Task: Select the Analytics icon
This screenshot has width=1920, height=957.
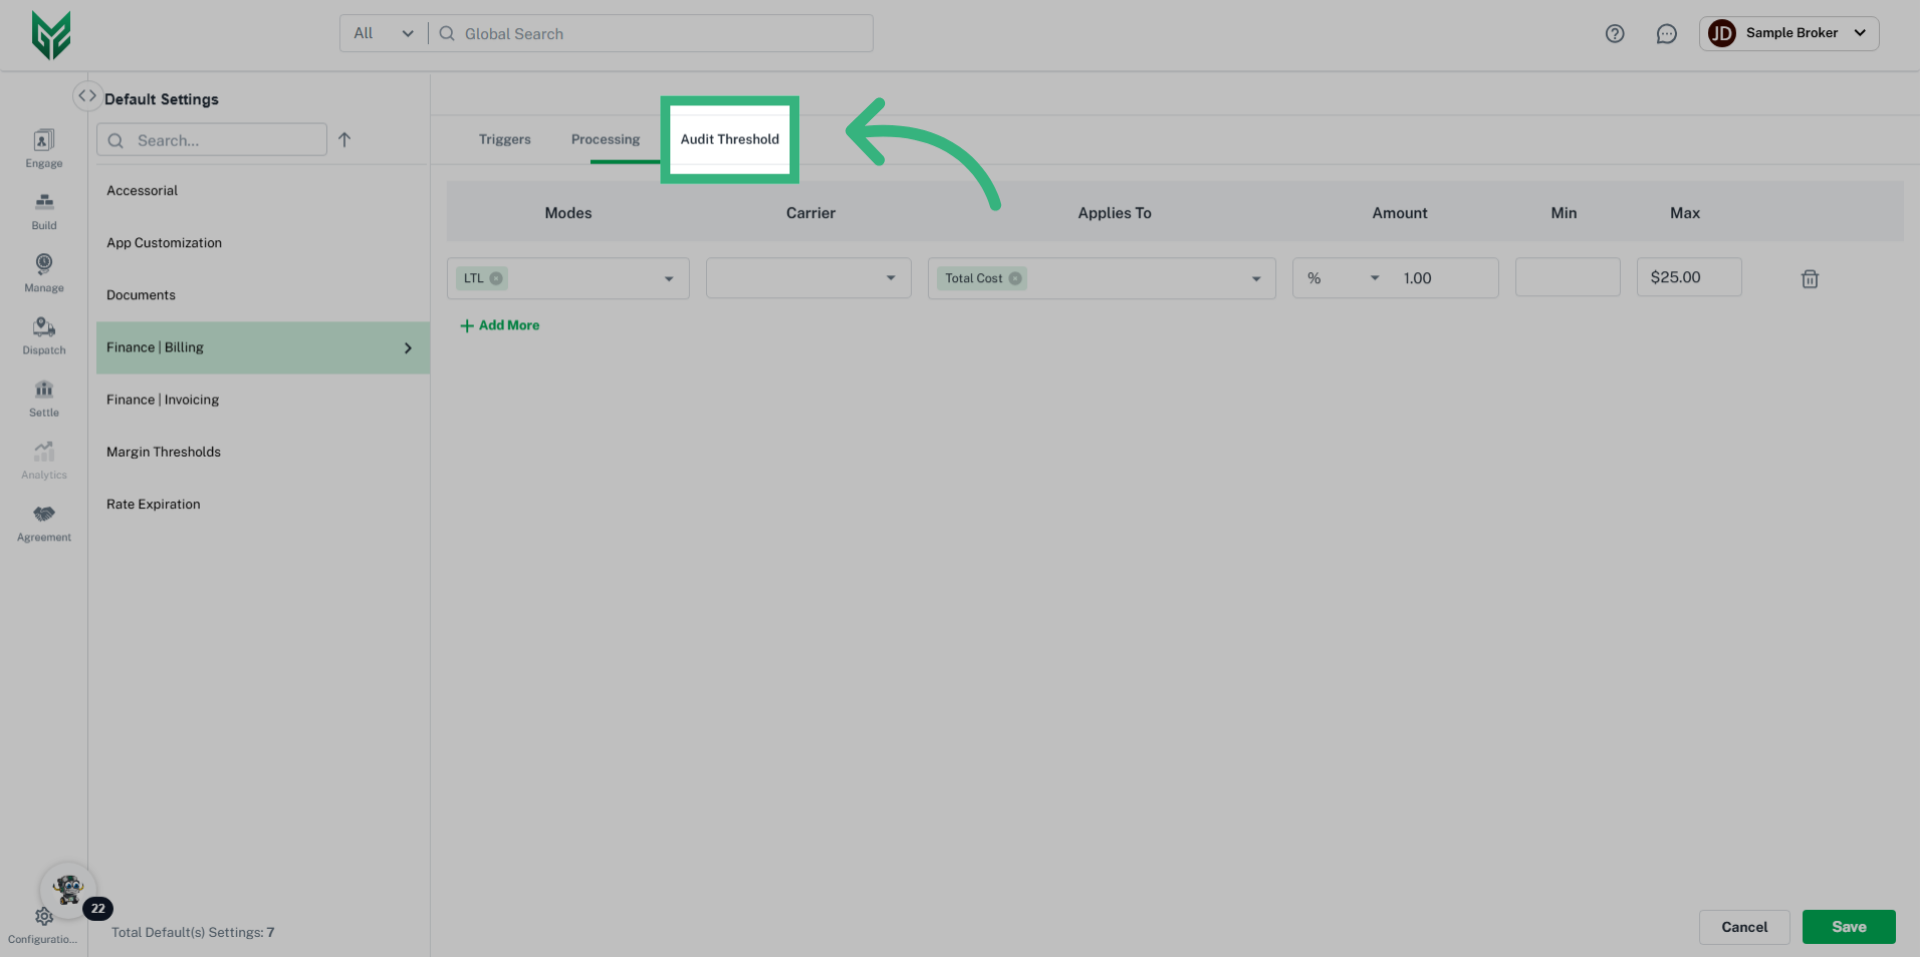Action: click(x=43, y=458)
